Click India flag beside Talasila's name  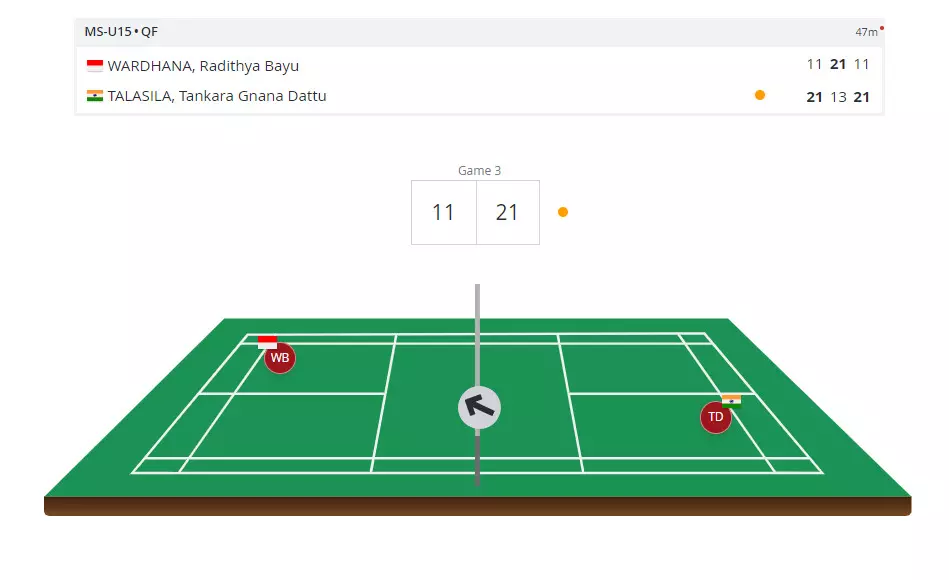(95, 96)
